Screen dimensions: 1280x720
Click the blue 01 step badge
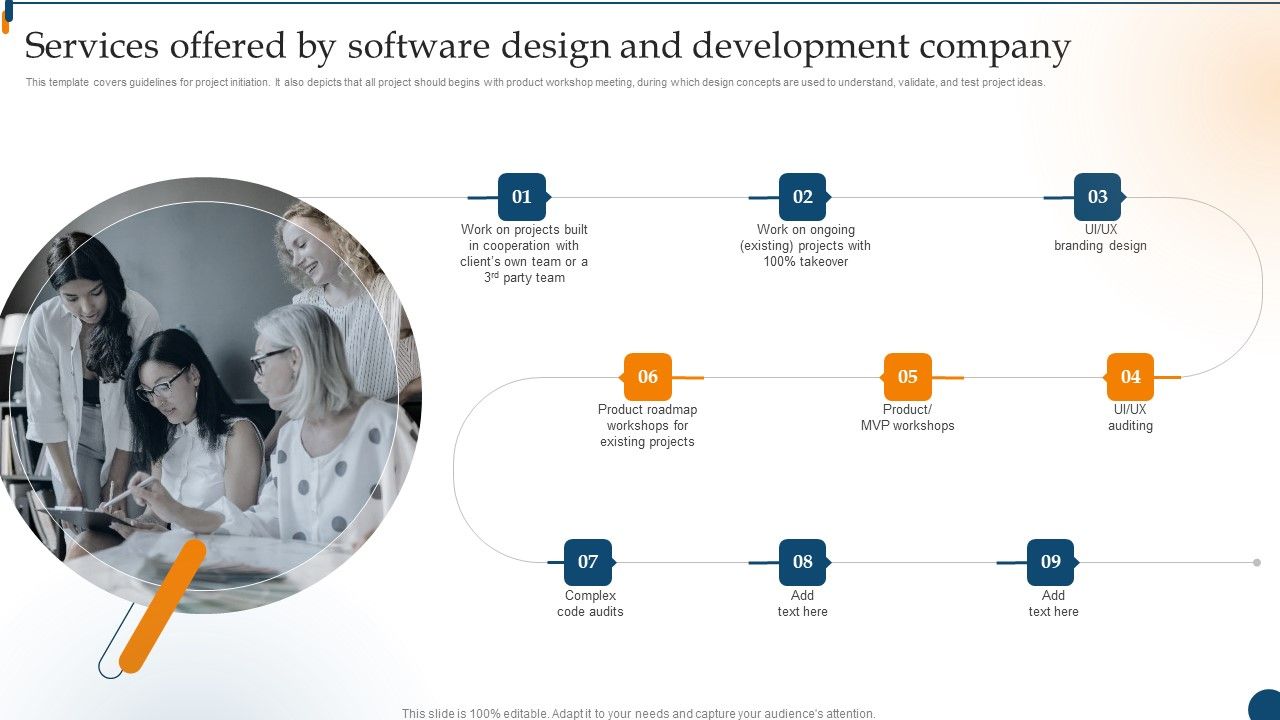pos(522,197)
